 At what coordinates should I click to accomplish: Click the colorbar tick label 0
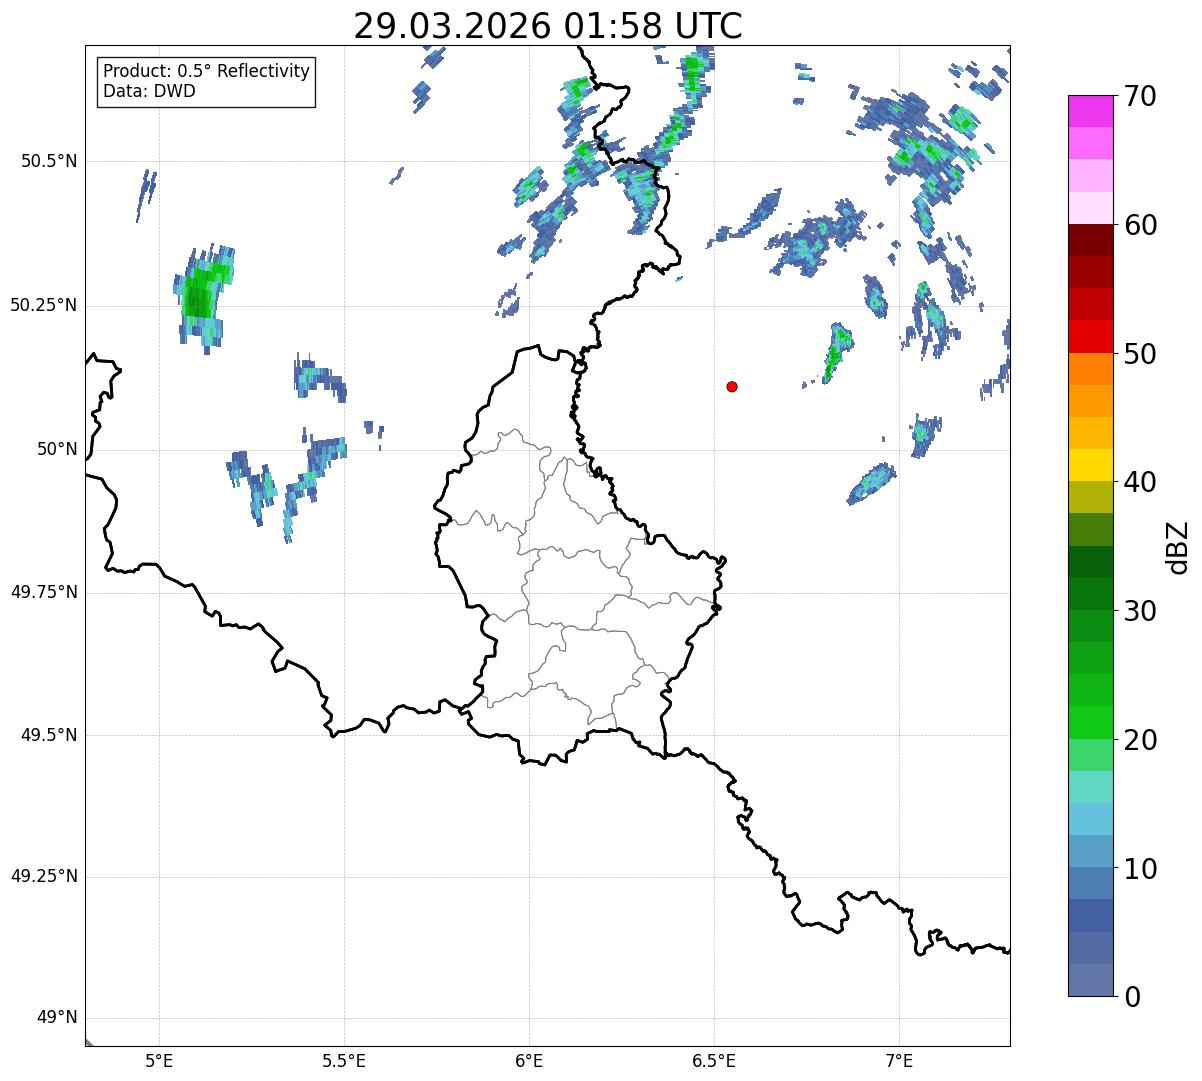point(1132,997)
